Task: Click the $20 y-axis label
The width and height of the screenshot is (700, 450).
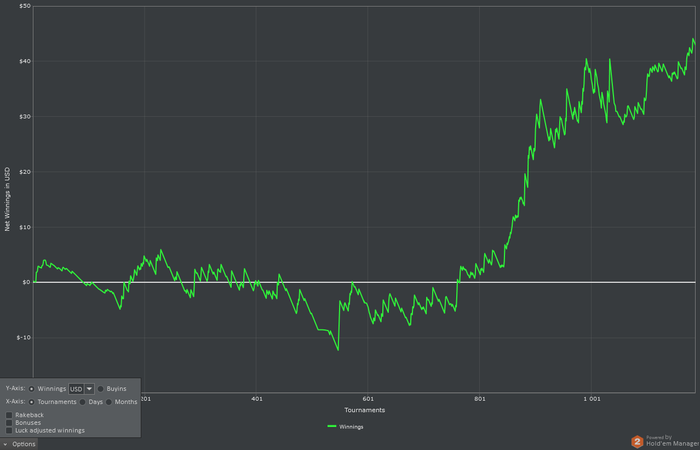Action: pos(24,172)
